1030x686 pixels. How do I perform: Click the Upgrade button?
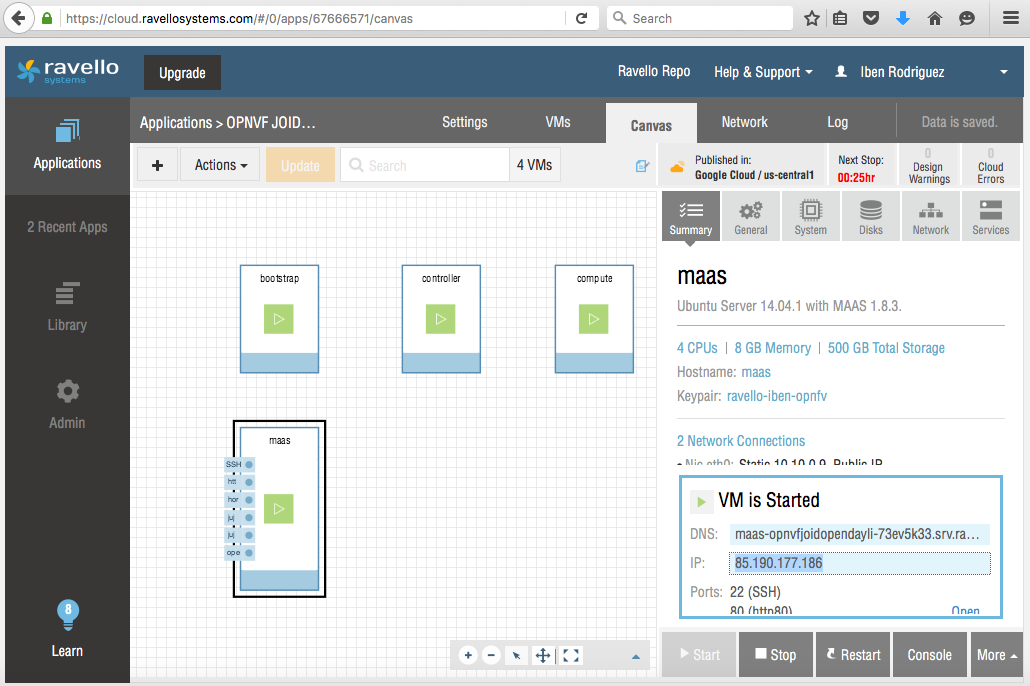(x=182, y=72)
